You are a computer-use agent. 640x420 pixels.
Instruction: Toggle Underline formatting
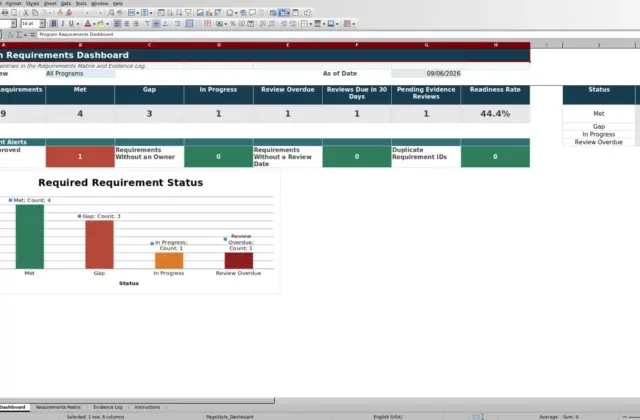coord(71,24)
